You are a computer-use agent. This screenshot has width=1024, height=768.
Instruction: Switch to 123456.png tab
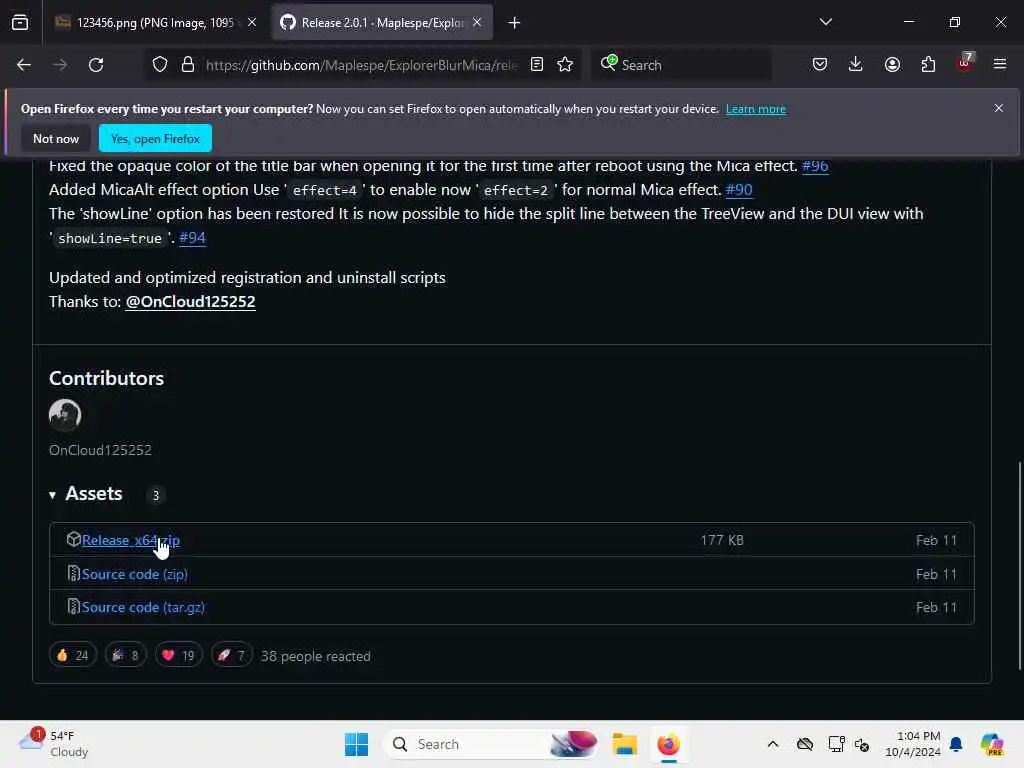155,23
